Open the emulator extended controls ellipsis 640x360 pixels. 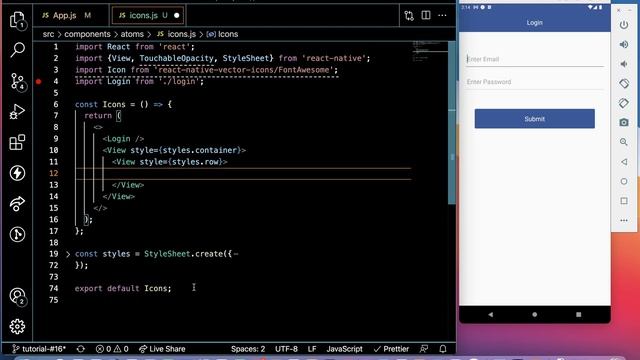(x=624, y=220)
